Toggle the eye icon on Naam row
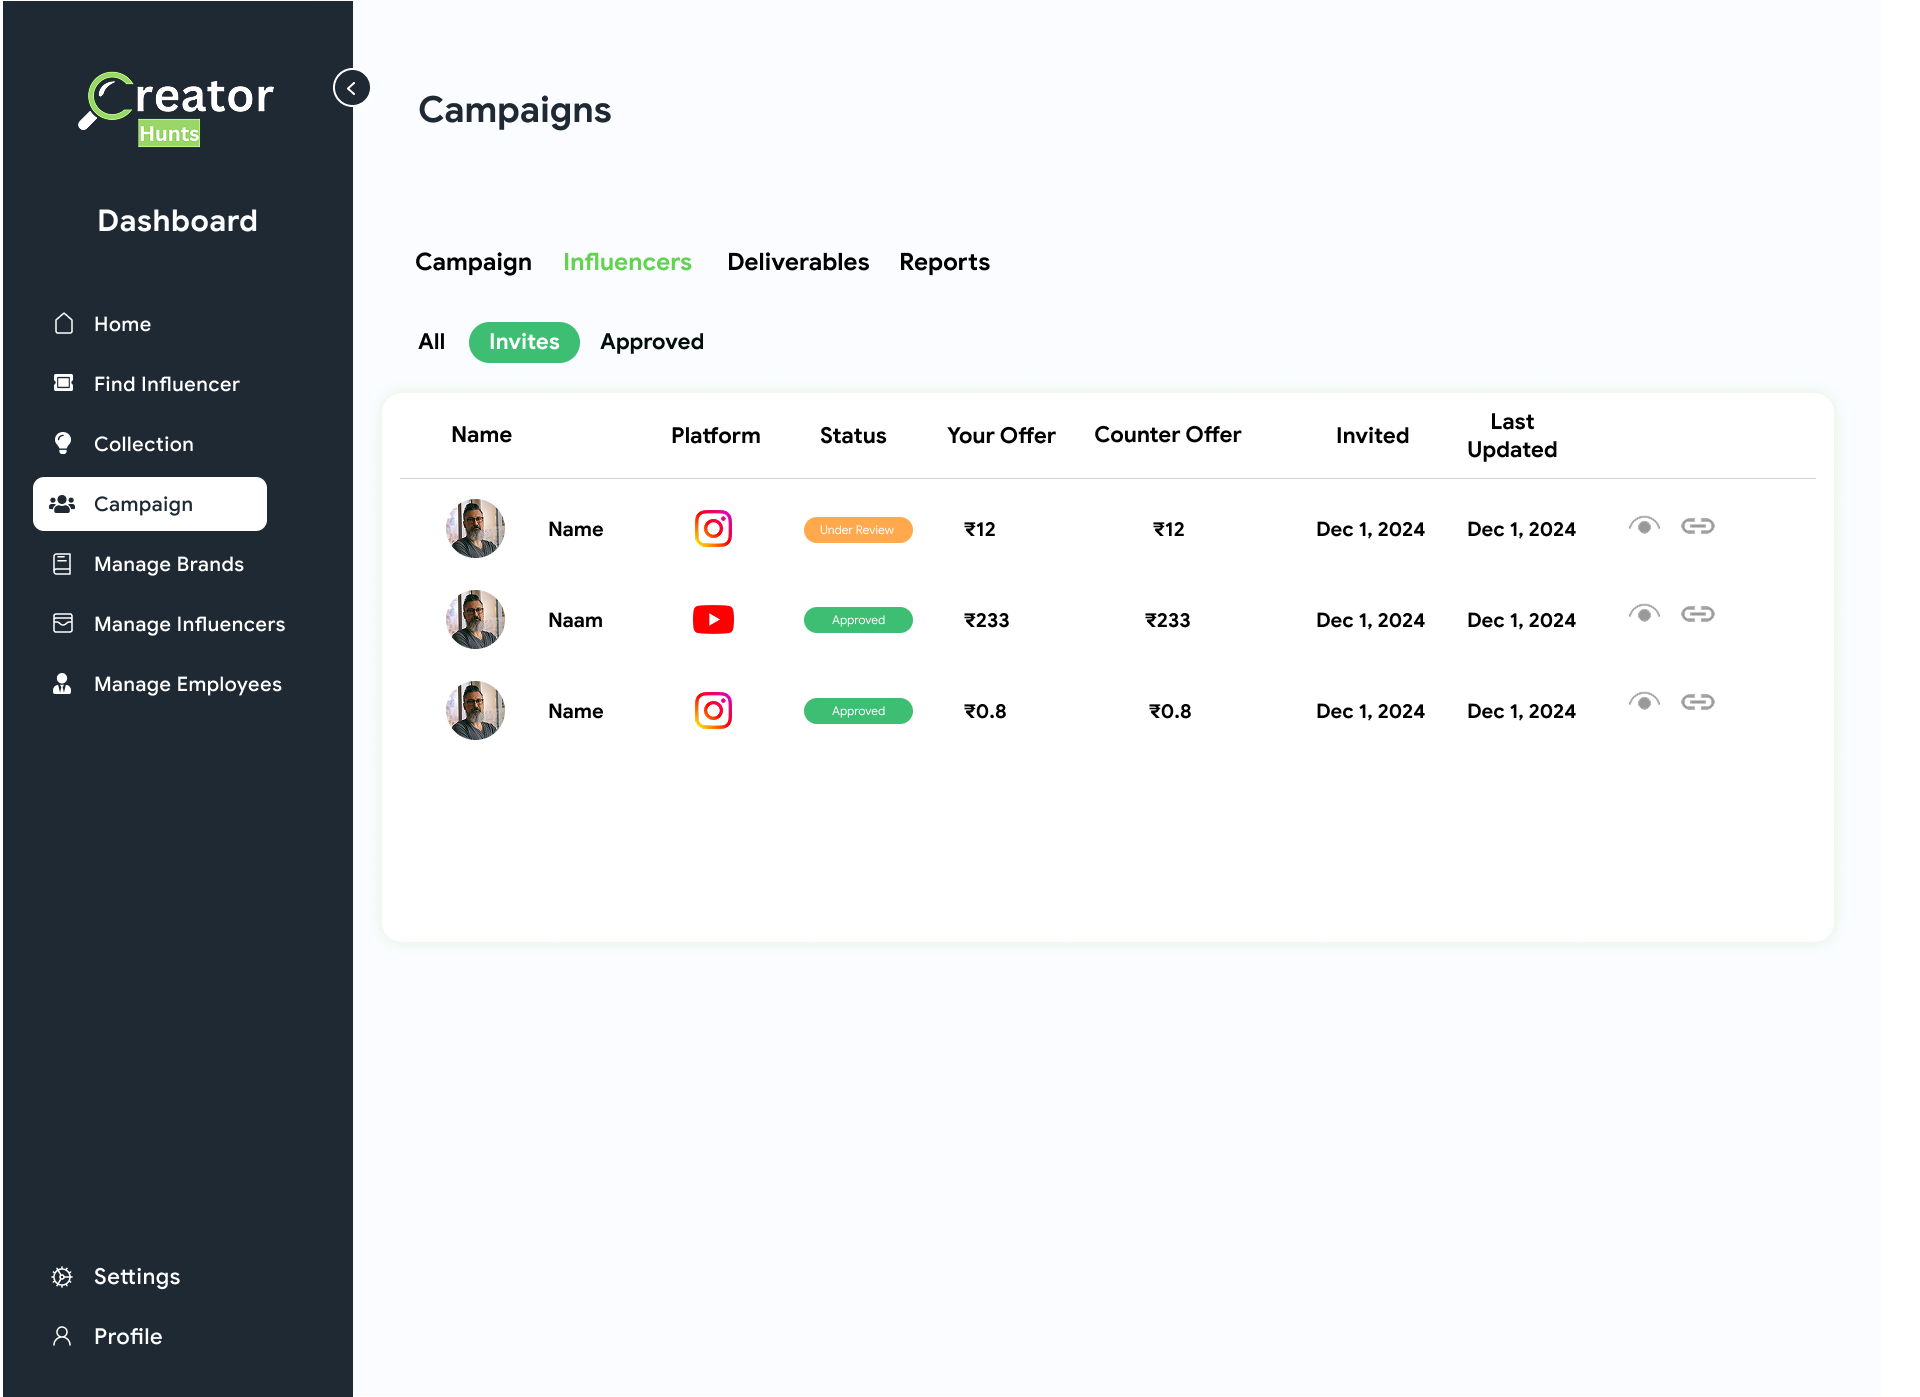This screenshot has height=1397, width=1920. point(1643,614)
